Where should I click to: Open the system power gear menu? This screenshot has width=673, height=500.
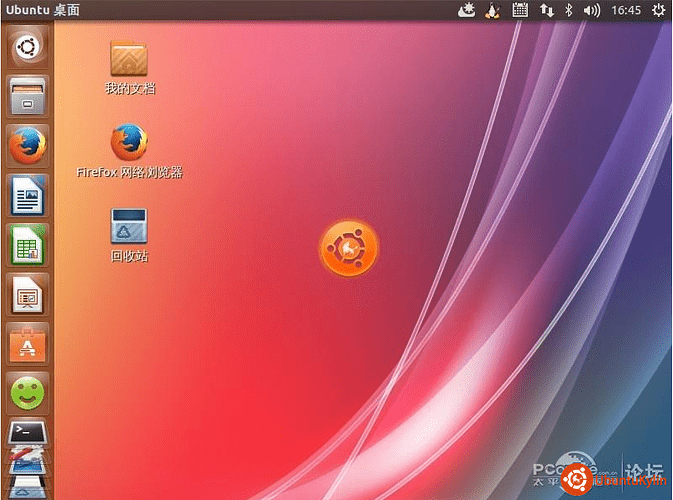coord(657,11)
